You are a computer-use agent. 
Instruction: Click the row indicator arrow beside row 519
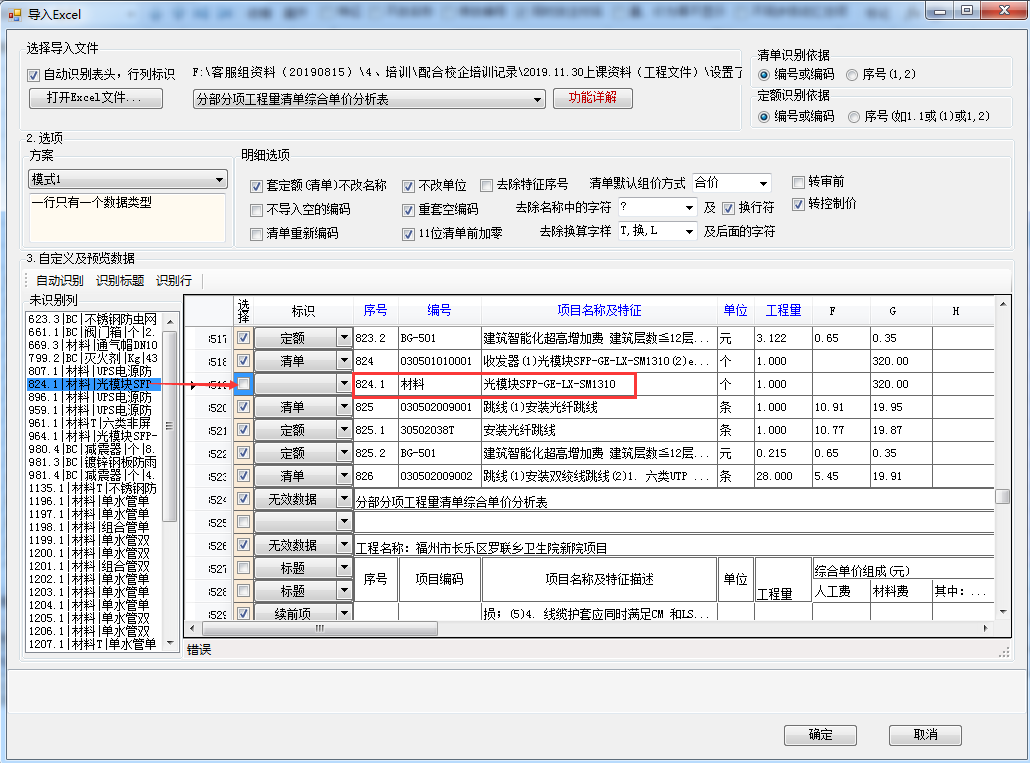point(193,385)
